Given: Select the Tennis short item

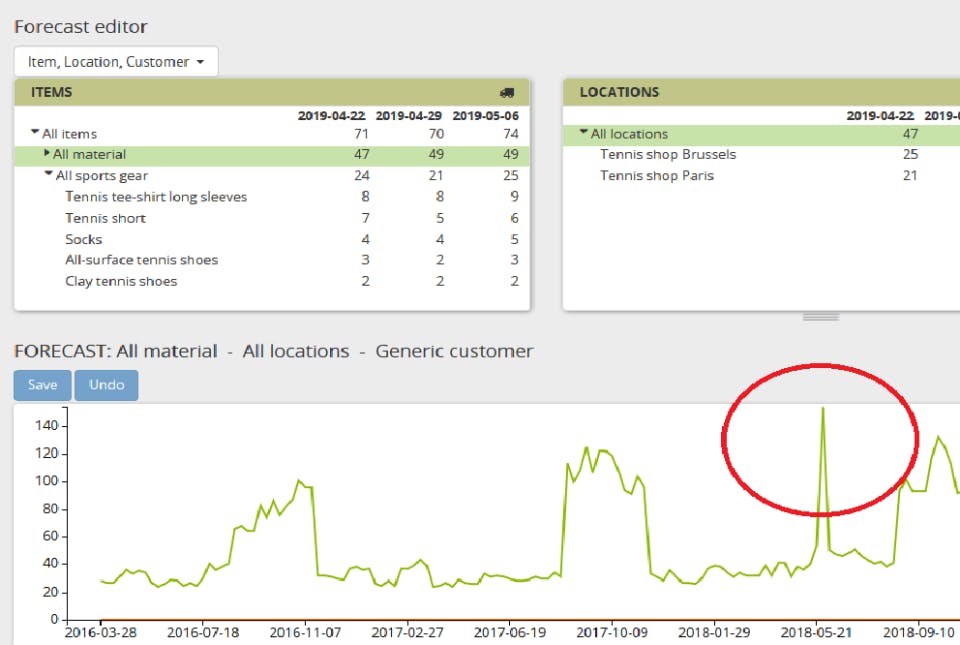Looking at the screenshot, I should coord(105,218).
